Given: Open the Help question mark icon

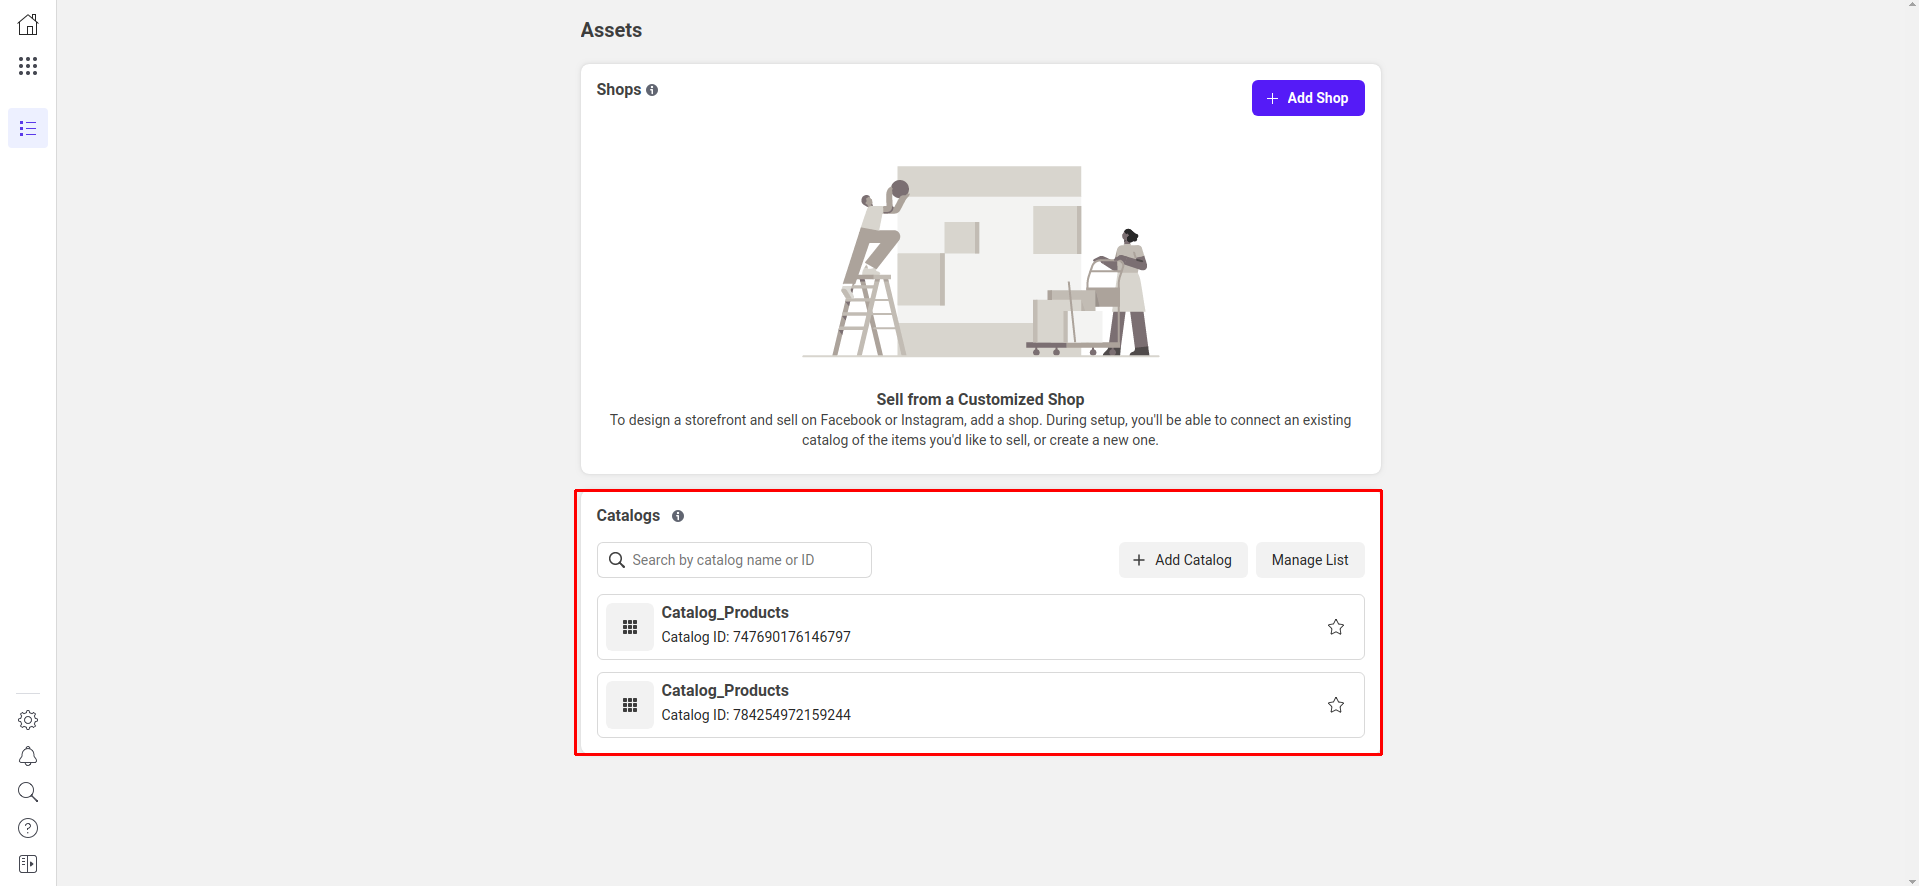Looking at the screenshot, I should pos(28,828).
